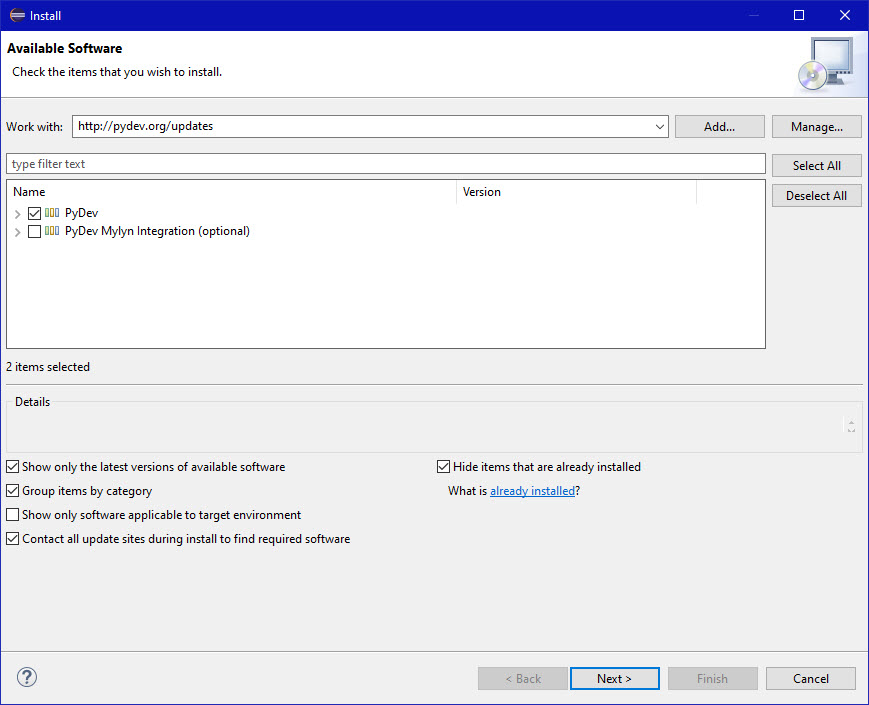Toggle Hide items already installed checkbox
Image resolution: width=869 pixels, height=705 pixels.
tap(444, 467)
